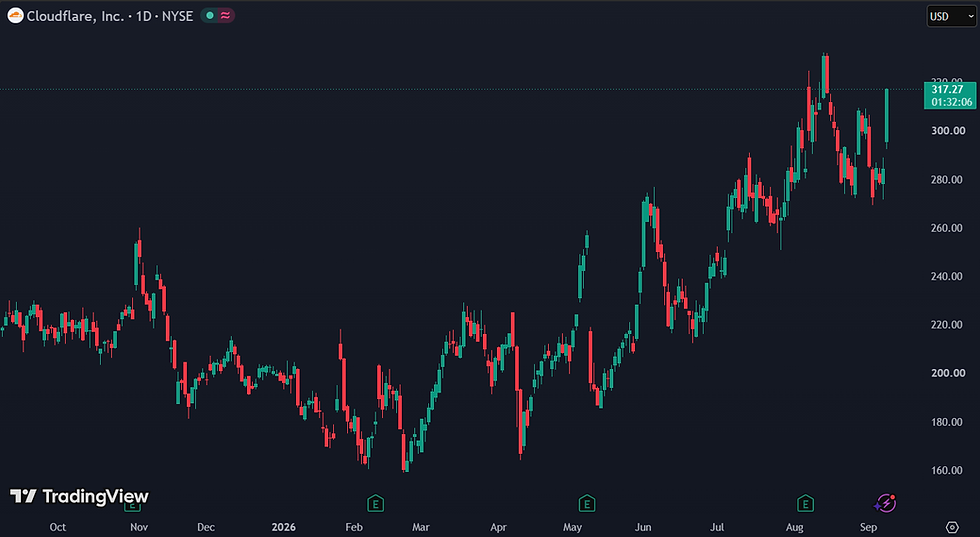The height and width of the screenshot is (537, 980).
Task: Click the 2026 year axis label
Action: tap(284, 527)
